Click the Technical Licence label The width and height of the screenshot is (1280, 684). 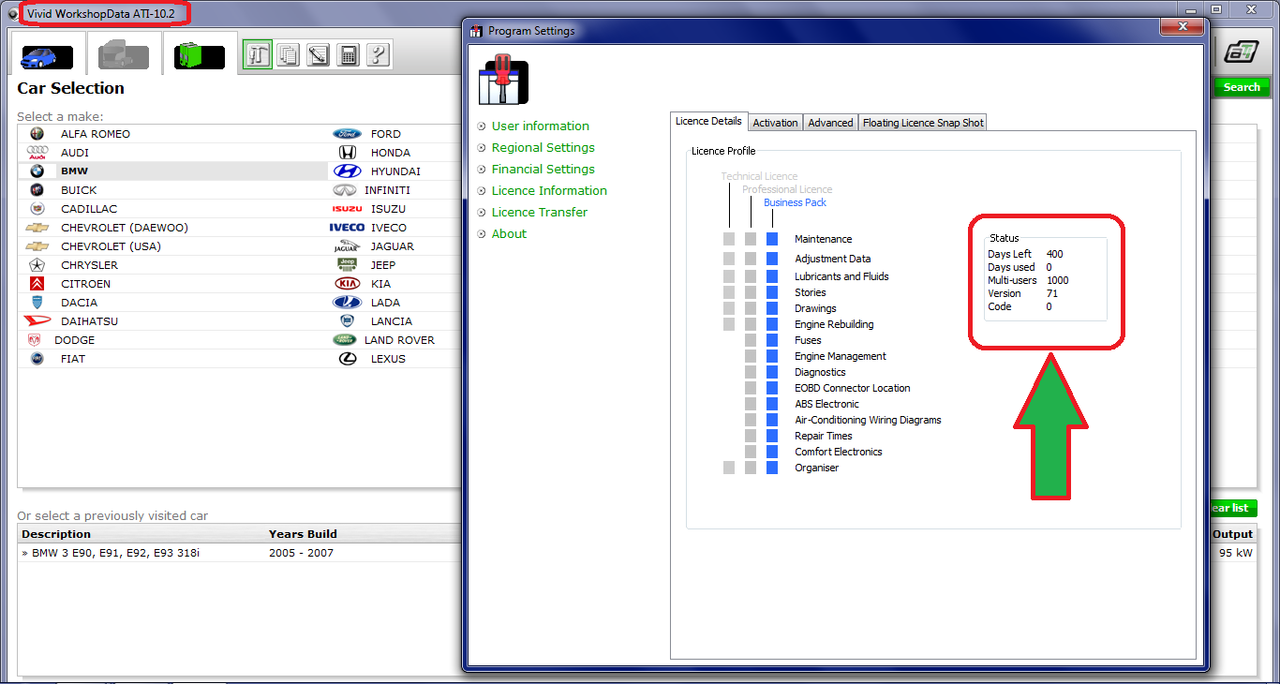[759, 177]
